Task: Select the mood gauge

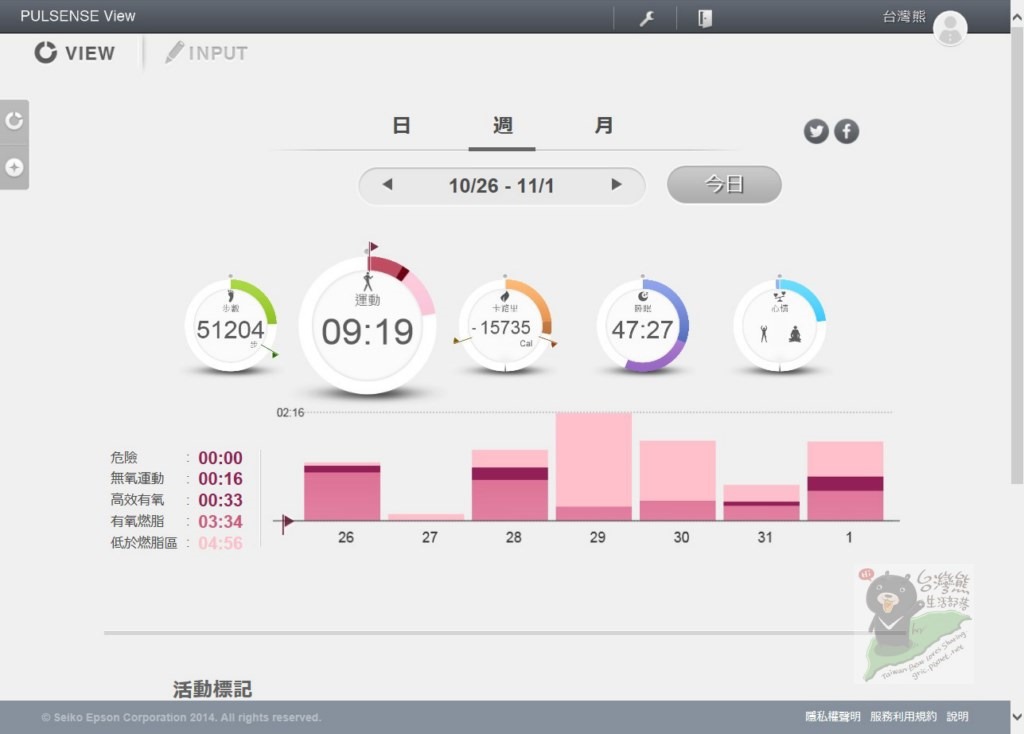Action: [x=780, y=326]
